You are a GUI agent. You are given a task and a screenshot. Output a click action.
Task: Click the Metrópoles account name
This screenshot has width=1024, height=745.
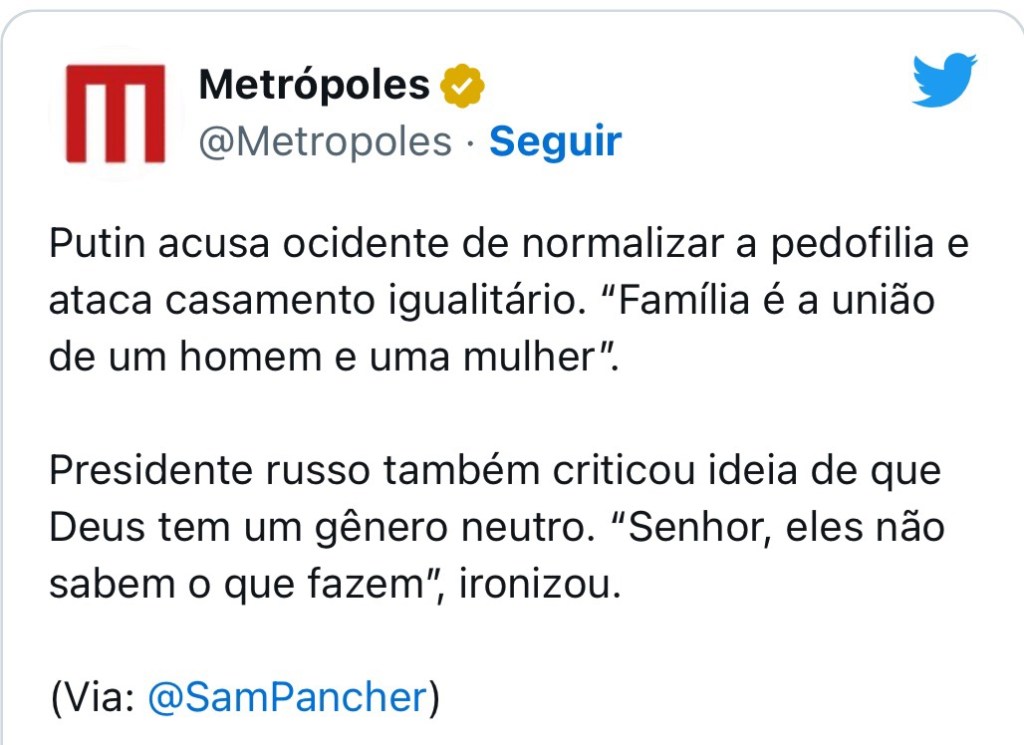314,85
